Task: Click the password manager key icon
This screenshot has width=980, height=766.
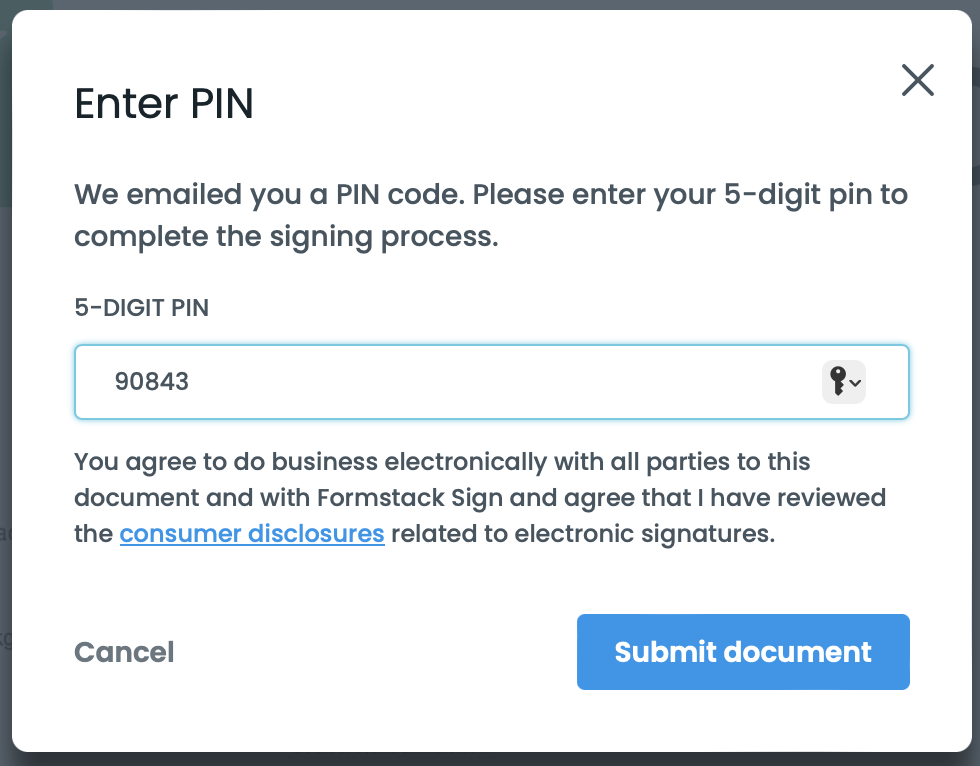Action: 837,381
